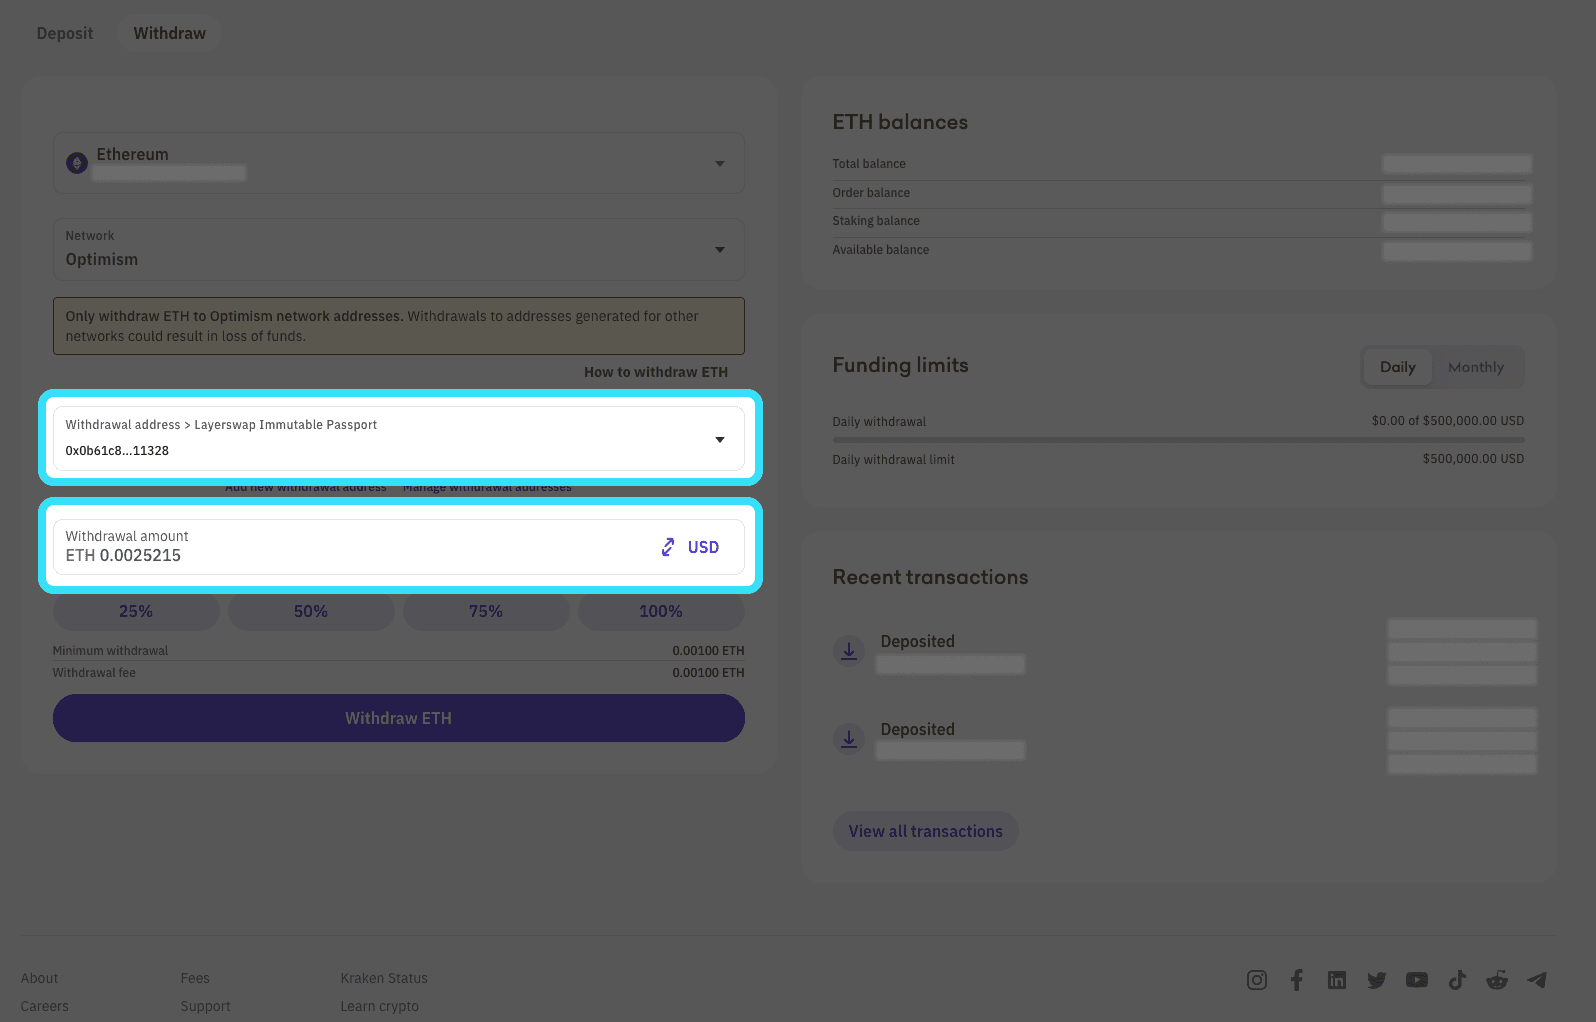
Task: Expand the Ethereum asset dropdown
Action: [x=399, y=163]
